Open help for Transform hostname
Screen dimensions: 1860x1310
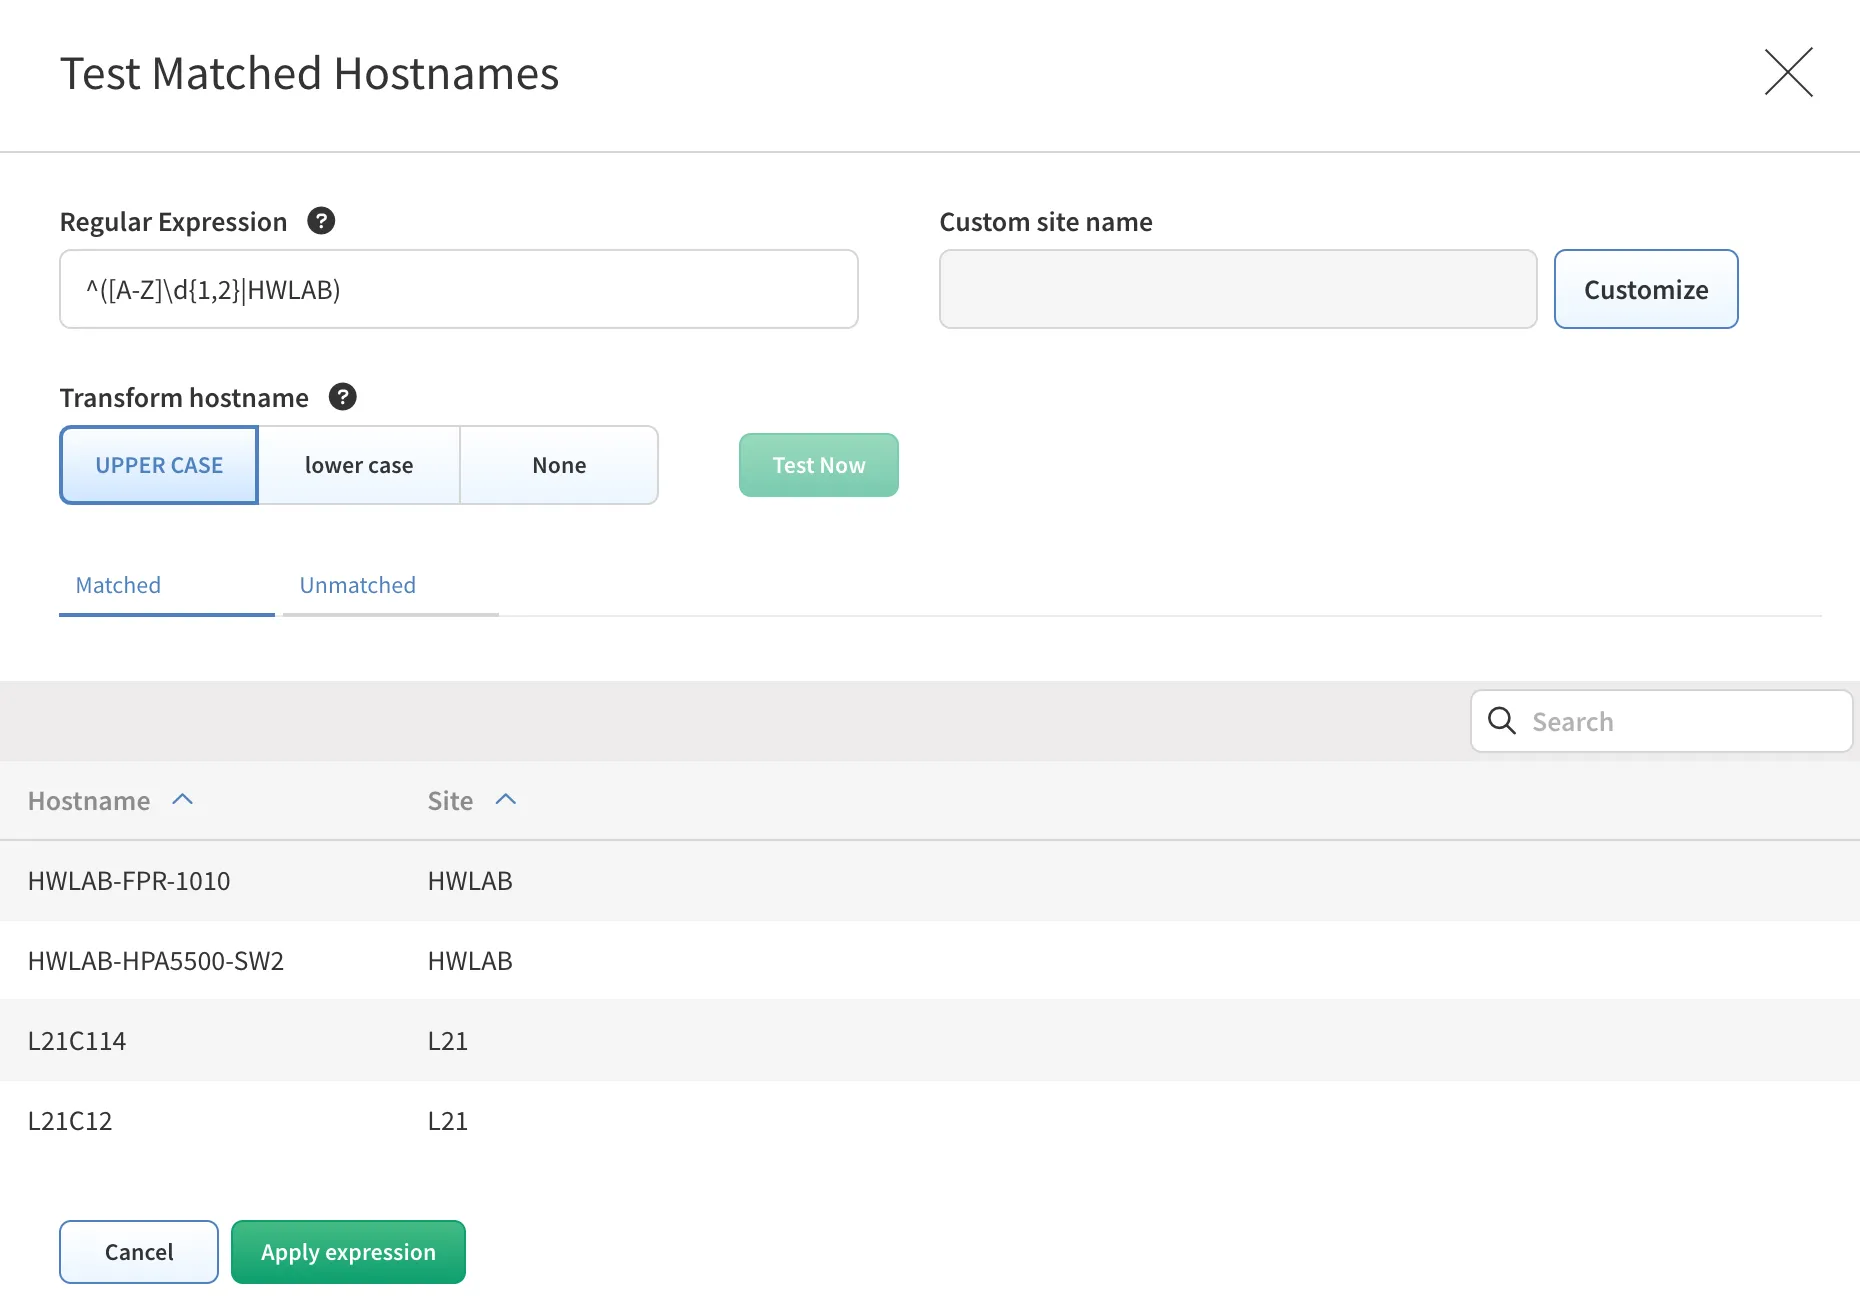(343, 397)
